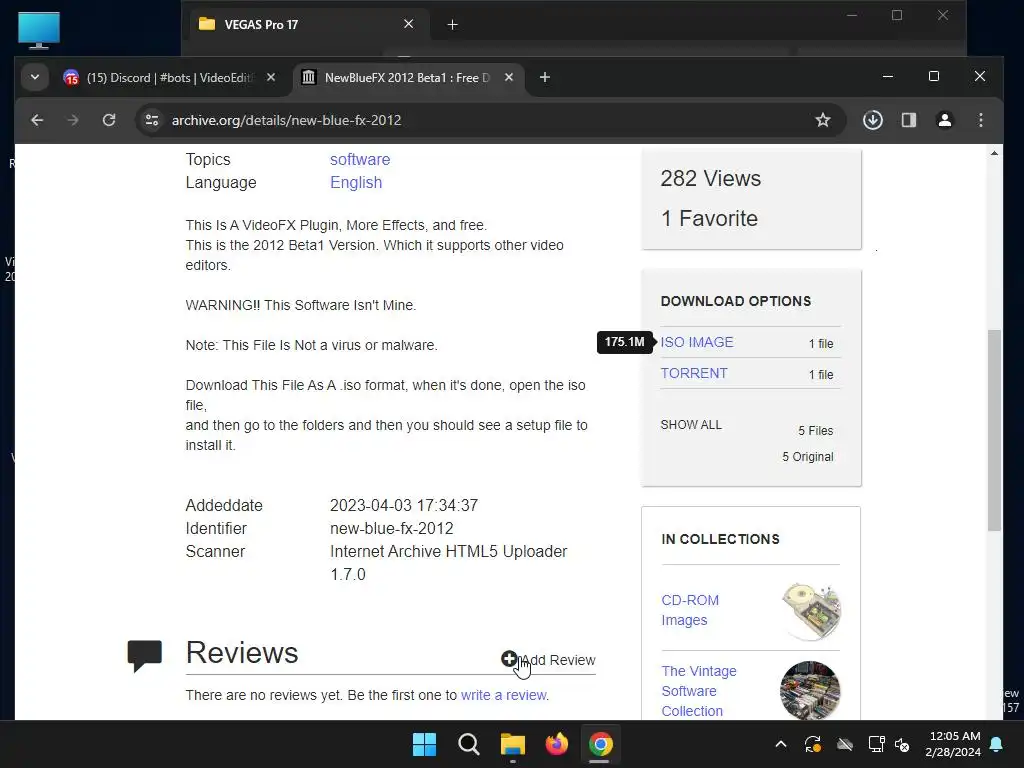Click the 5 Original files text
Viewport: 1024px width, 768px height.
[x=808, y=456]
